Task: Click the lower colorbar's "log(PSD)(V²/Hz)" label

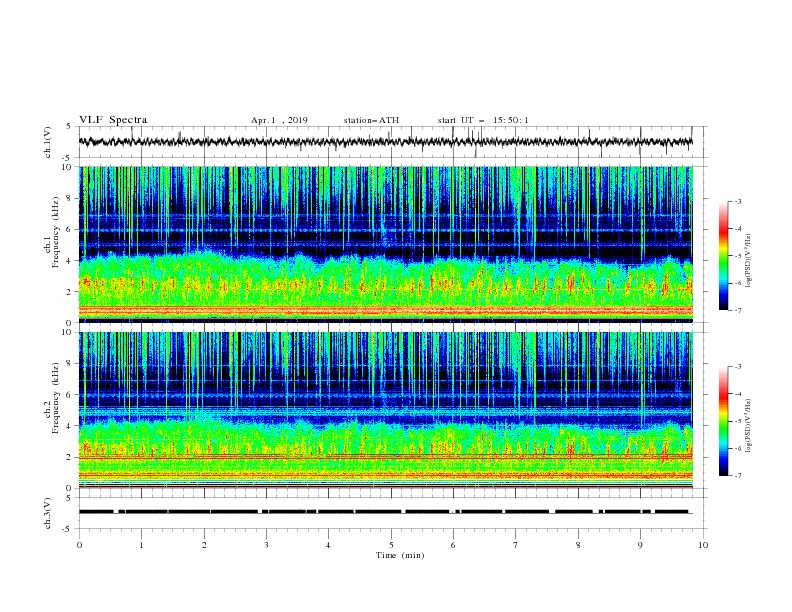Action: 749,425
